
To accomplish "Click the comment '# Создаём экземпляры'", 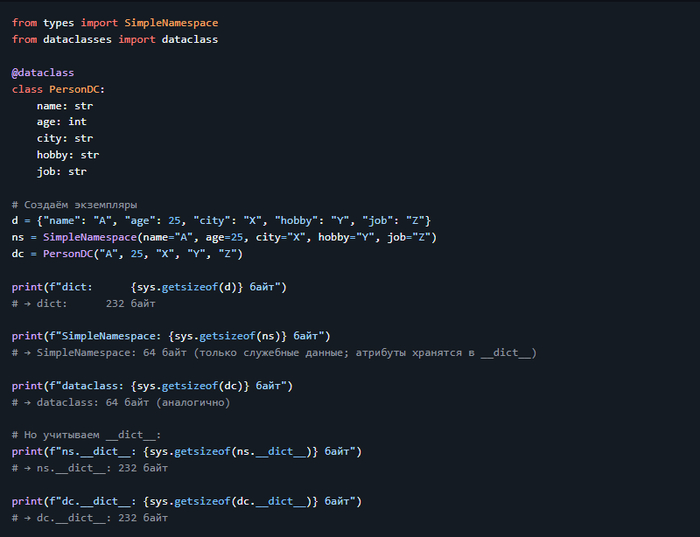I will coord(75,204).
